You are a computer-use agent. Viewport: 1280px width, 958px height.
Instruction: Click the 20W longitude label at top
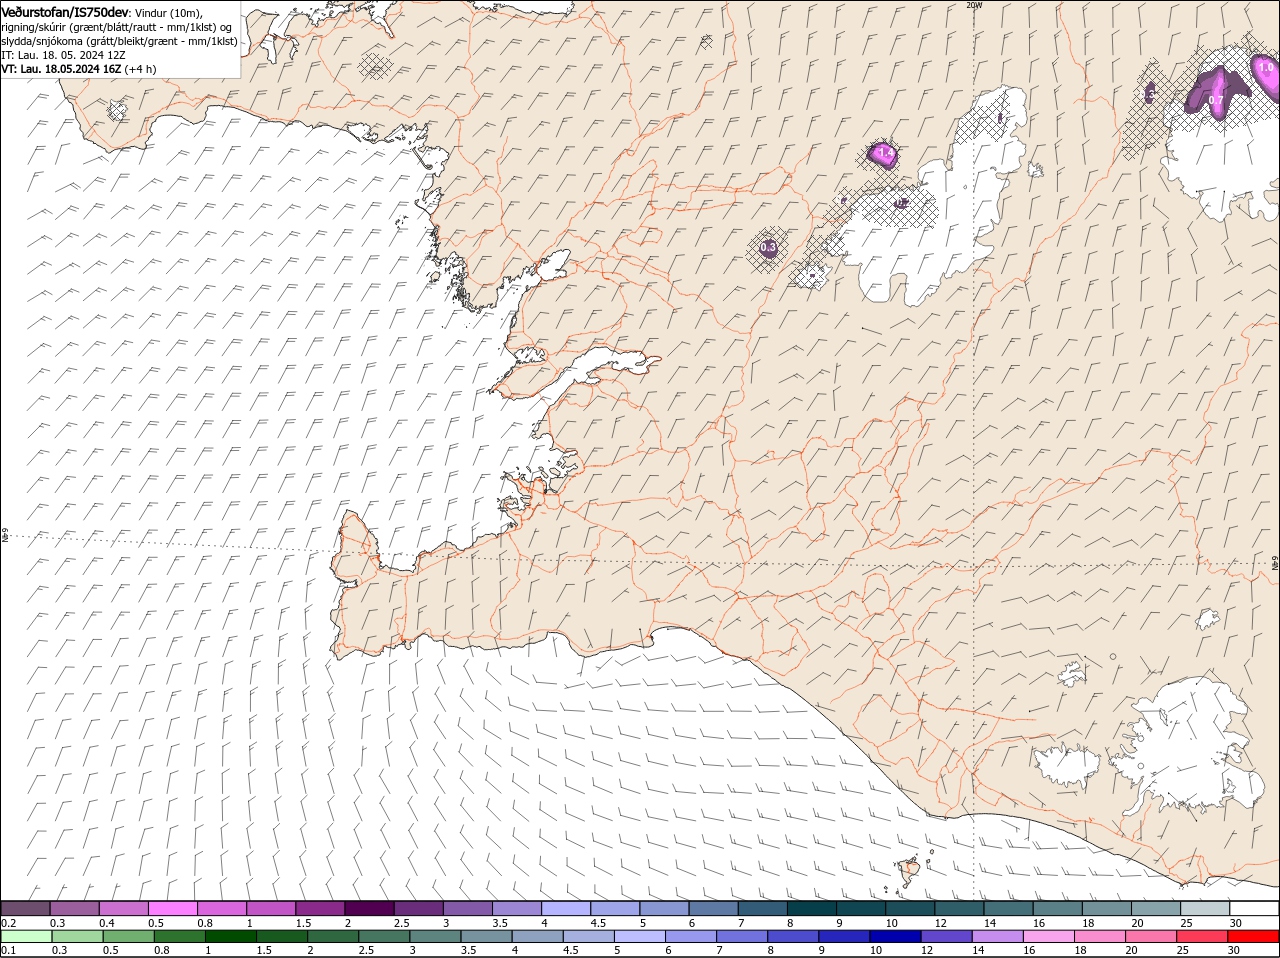coord(974,5)
